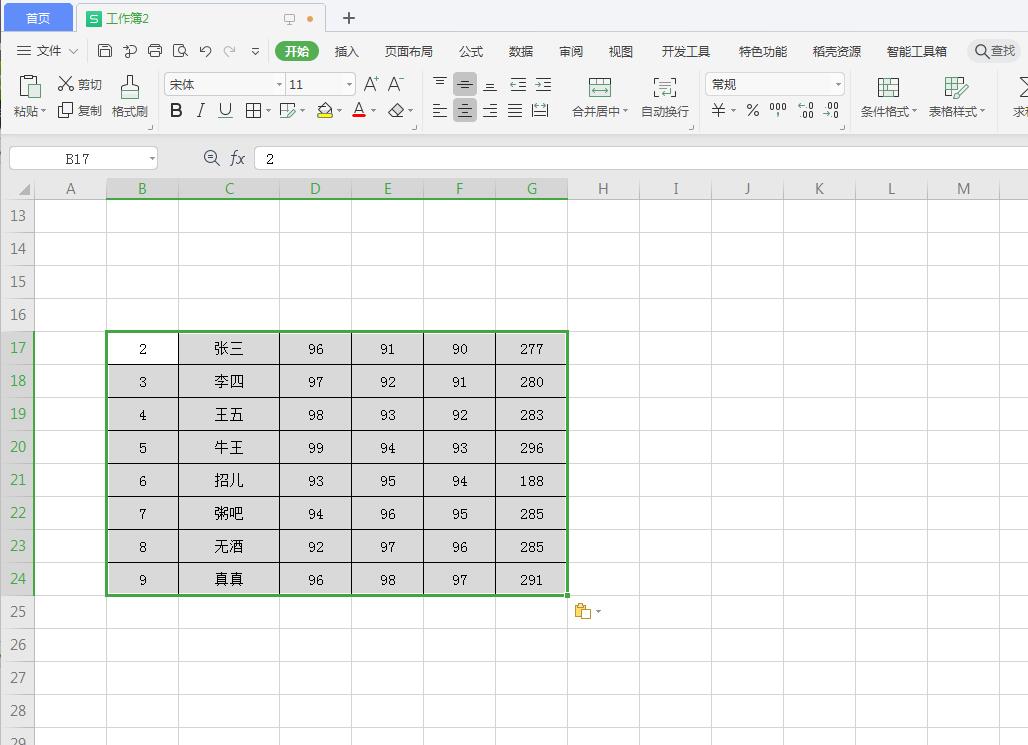
Task: Click the increase decimal places icon
Action: [x=805, y=111]
